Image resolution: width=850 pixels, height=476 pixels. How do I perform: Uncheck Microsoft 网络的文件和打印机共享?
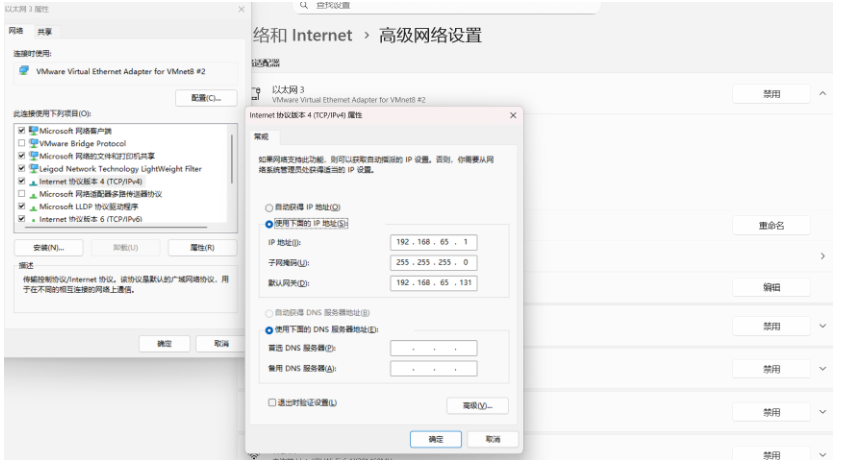tap(22, 156)
